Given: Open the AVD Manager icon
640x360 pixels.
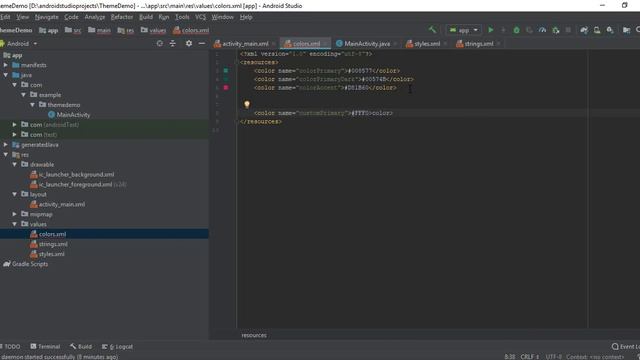Looking at the screenshot, I should point(597,30).
